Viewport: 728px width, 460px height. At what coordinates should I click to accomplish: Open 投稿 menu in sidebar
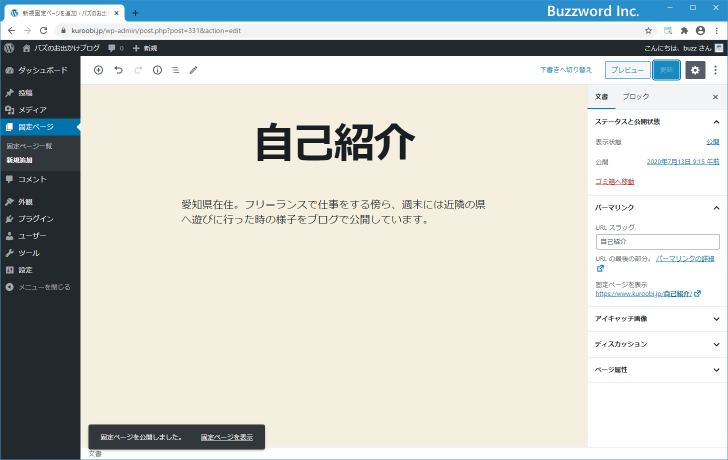(x=40, y=93)
